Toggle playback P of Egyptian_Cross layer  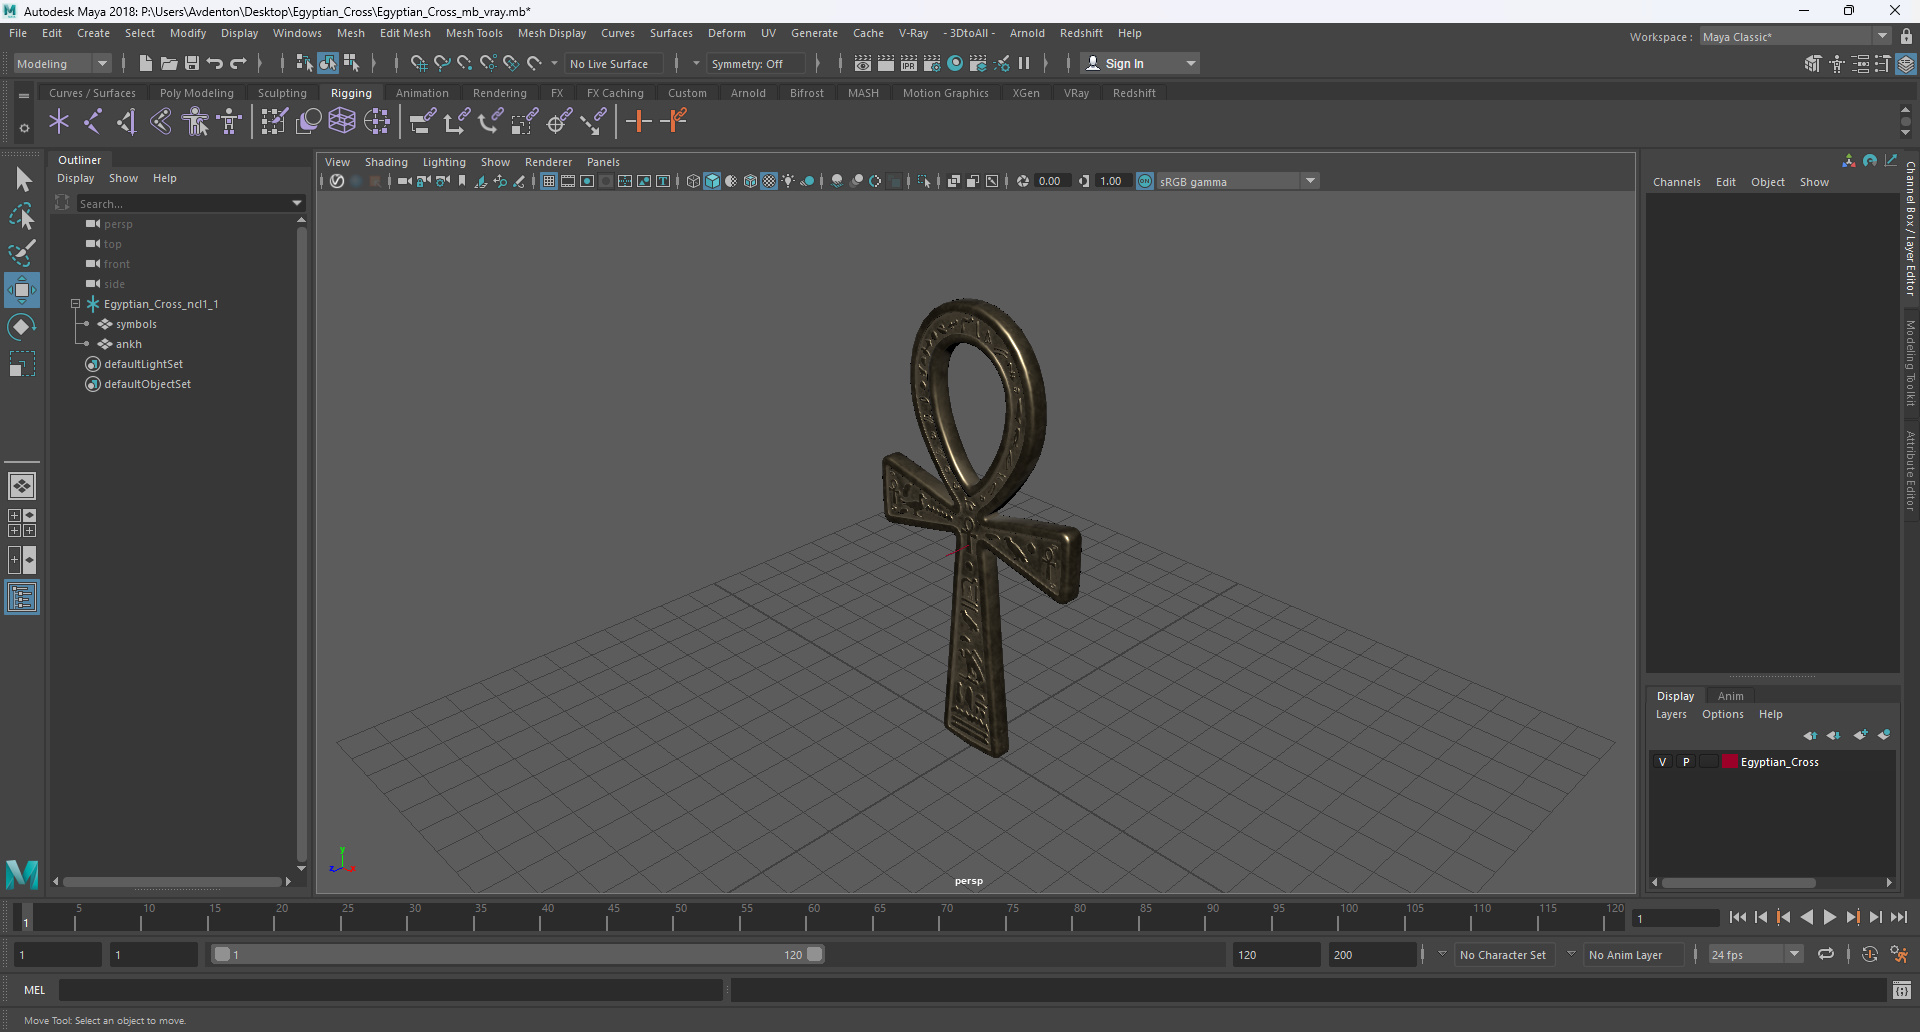pos(1686,762)
